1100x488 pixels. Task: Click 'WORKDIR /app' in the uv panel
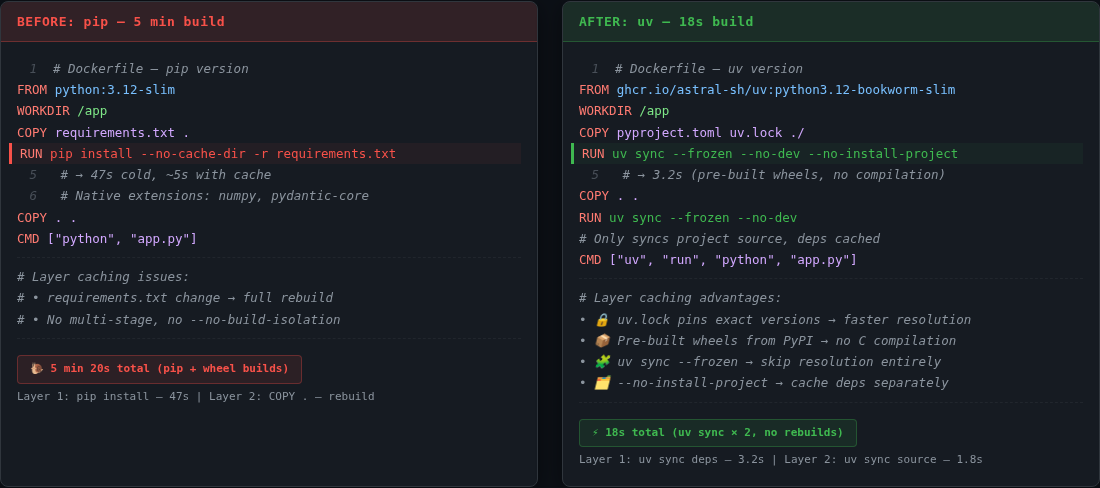624,111
